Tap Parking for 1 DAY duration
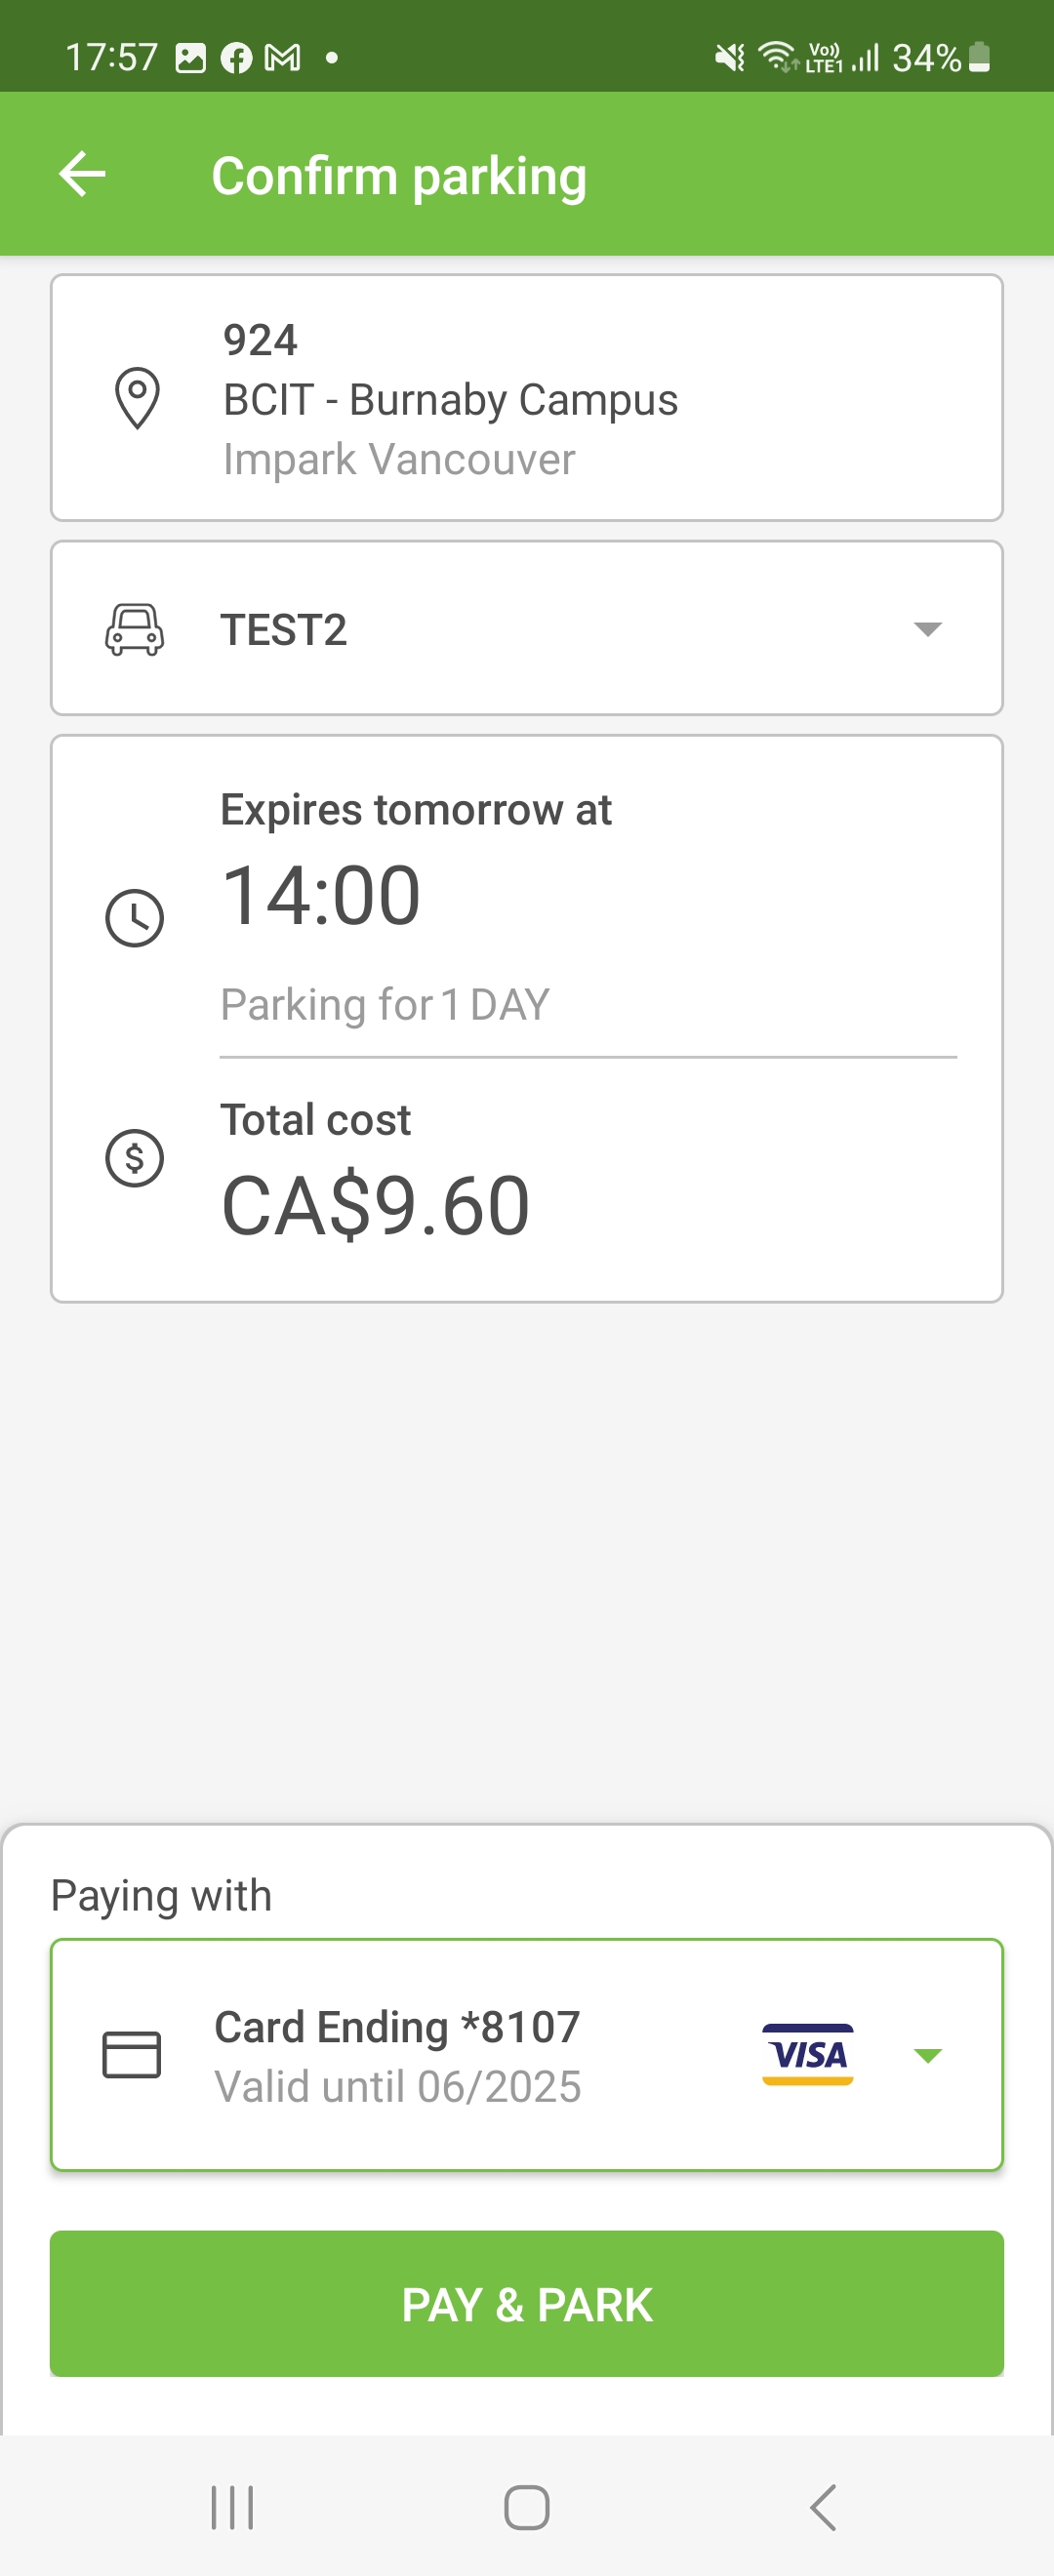 click(x=385, y=1005)
